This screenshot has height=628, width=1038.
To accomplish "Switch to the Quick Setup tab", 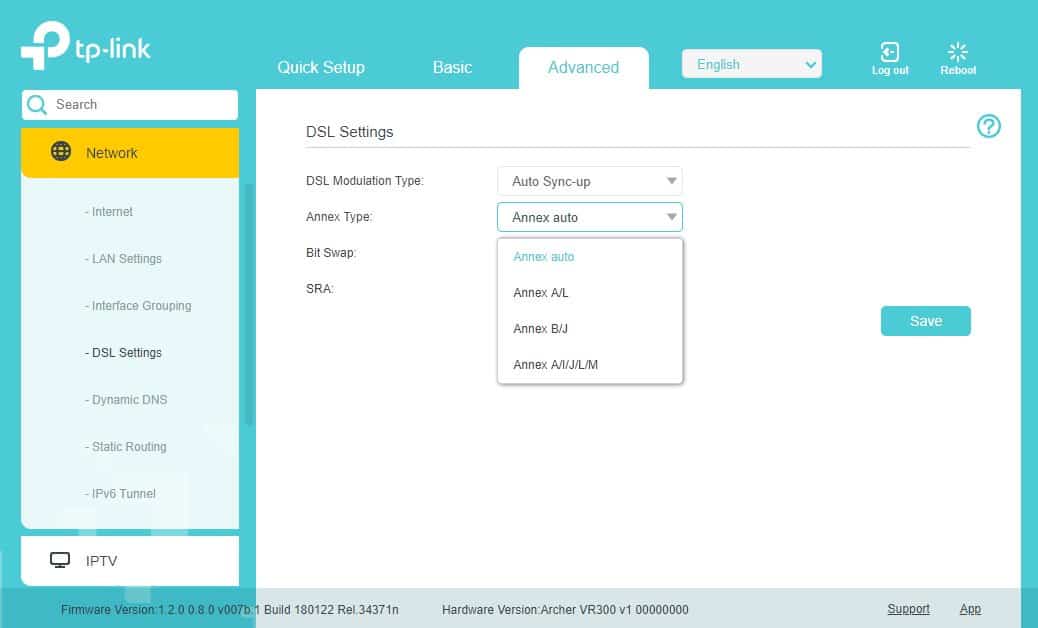I will (321, 67).
